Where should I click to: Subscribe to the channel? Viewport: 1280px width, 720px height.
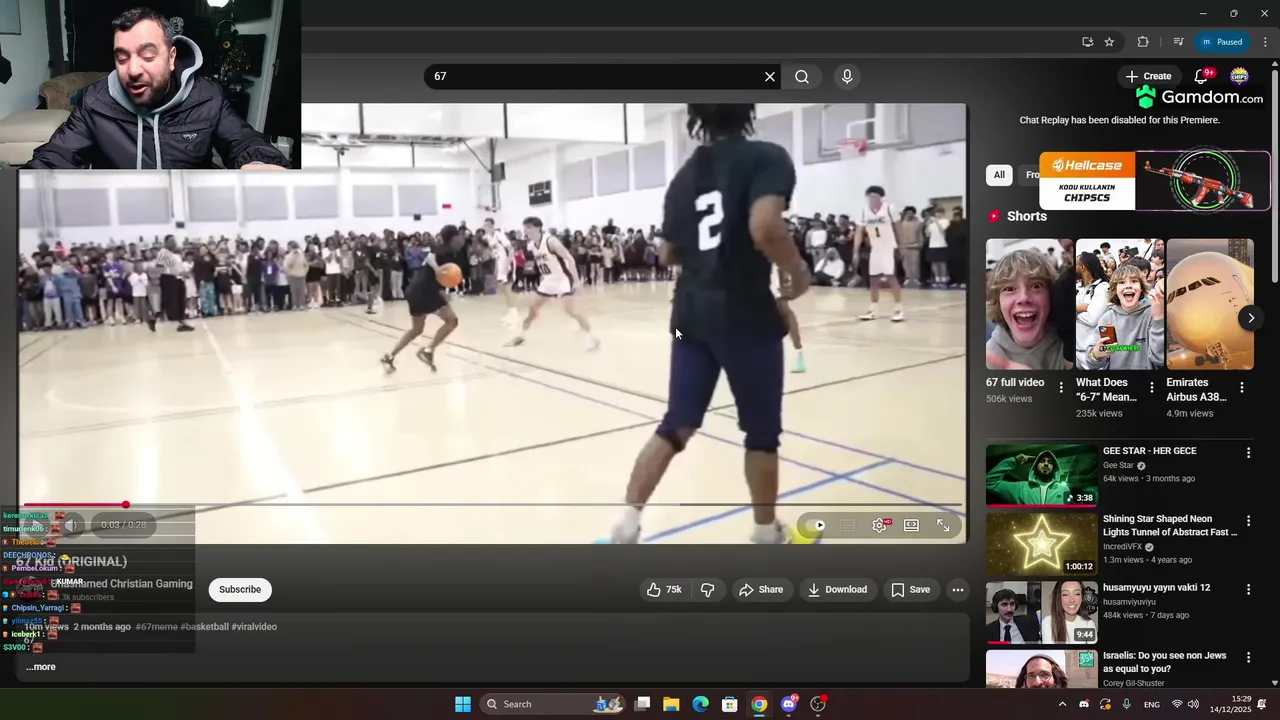tap(240, 590)
